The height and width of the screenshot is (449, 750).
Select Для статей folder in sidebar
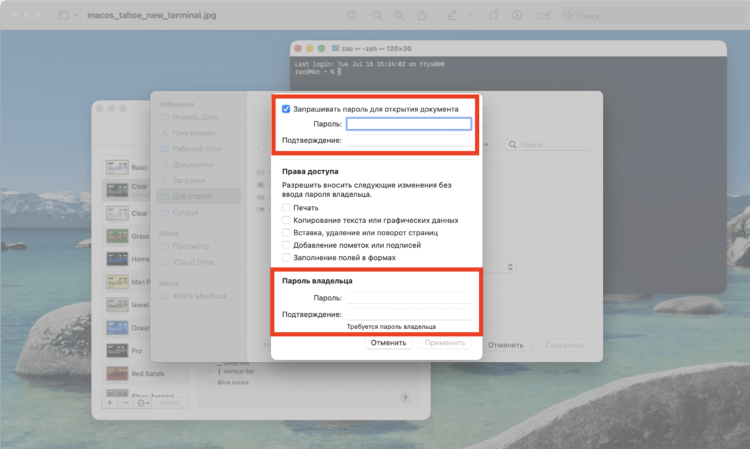(198, 196)
